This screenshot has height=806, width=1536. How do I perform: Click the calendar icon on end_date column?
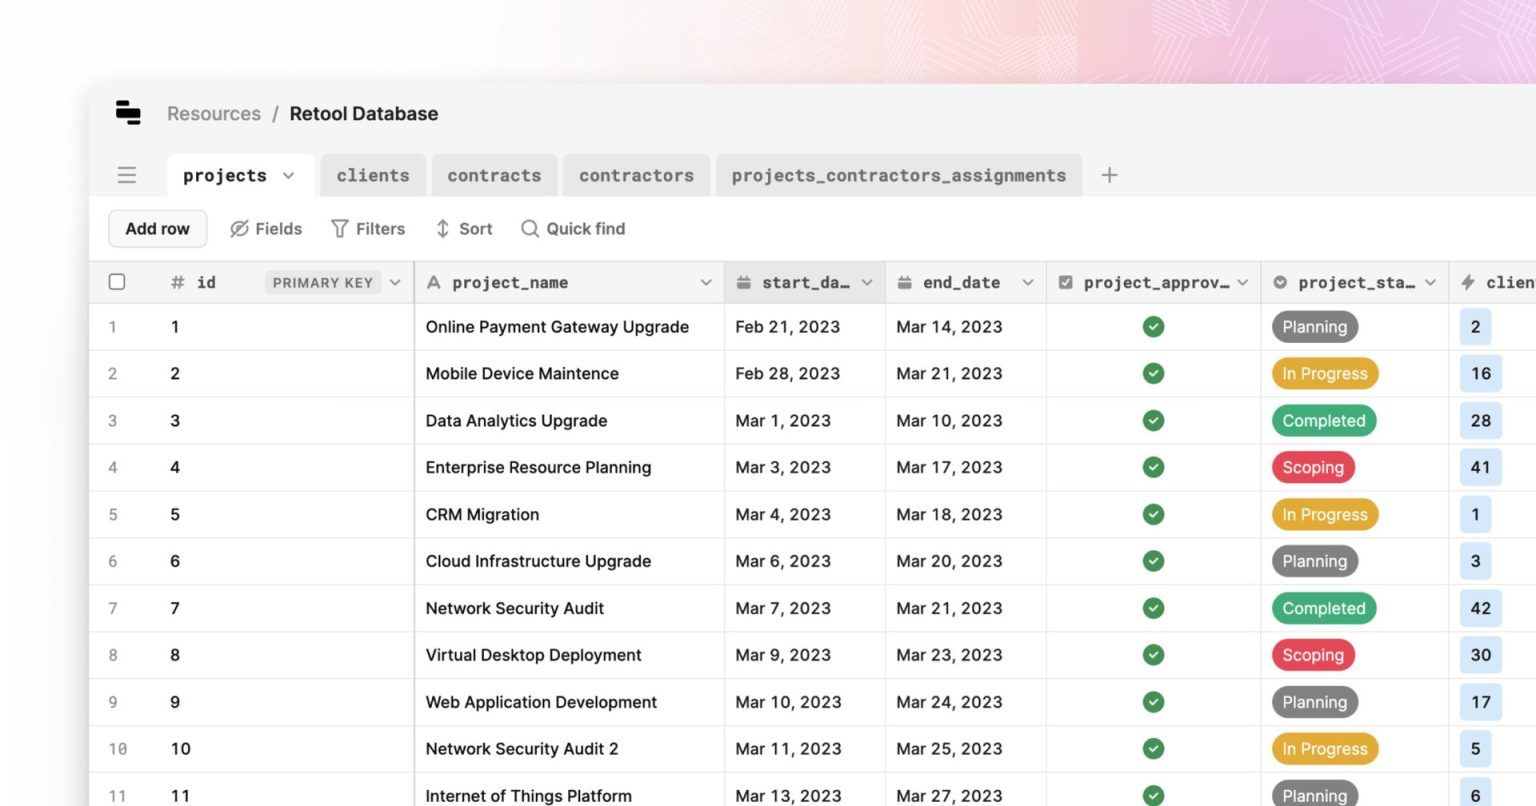[x=904, y=283]
